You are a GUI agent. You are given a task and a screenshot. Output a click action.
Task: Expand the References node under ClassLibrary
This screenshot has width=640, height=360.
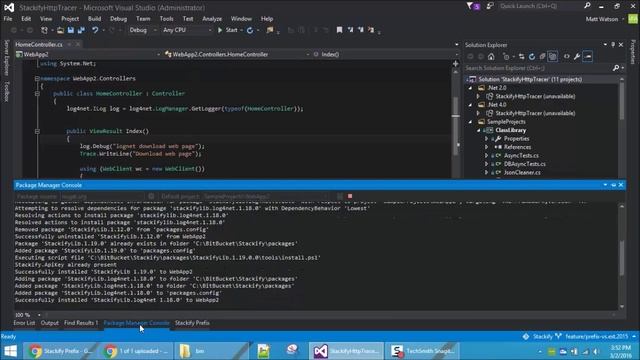point(486,147)
